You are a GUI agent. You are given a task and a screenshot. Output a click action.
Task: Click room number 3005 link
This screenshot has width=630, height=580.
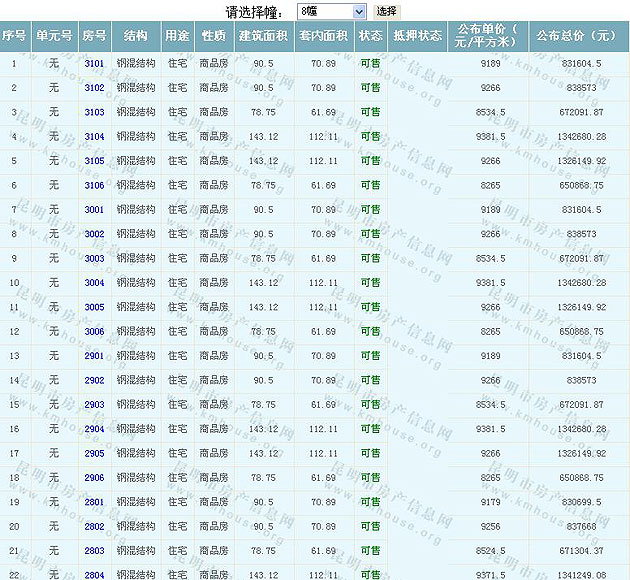(94, 307)
